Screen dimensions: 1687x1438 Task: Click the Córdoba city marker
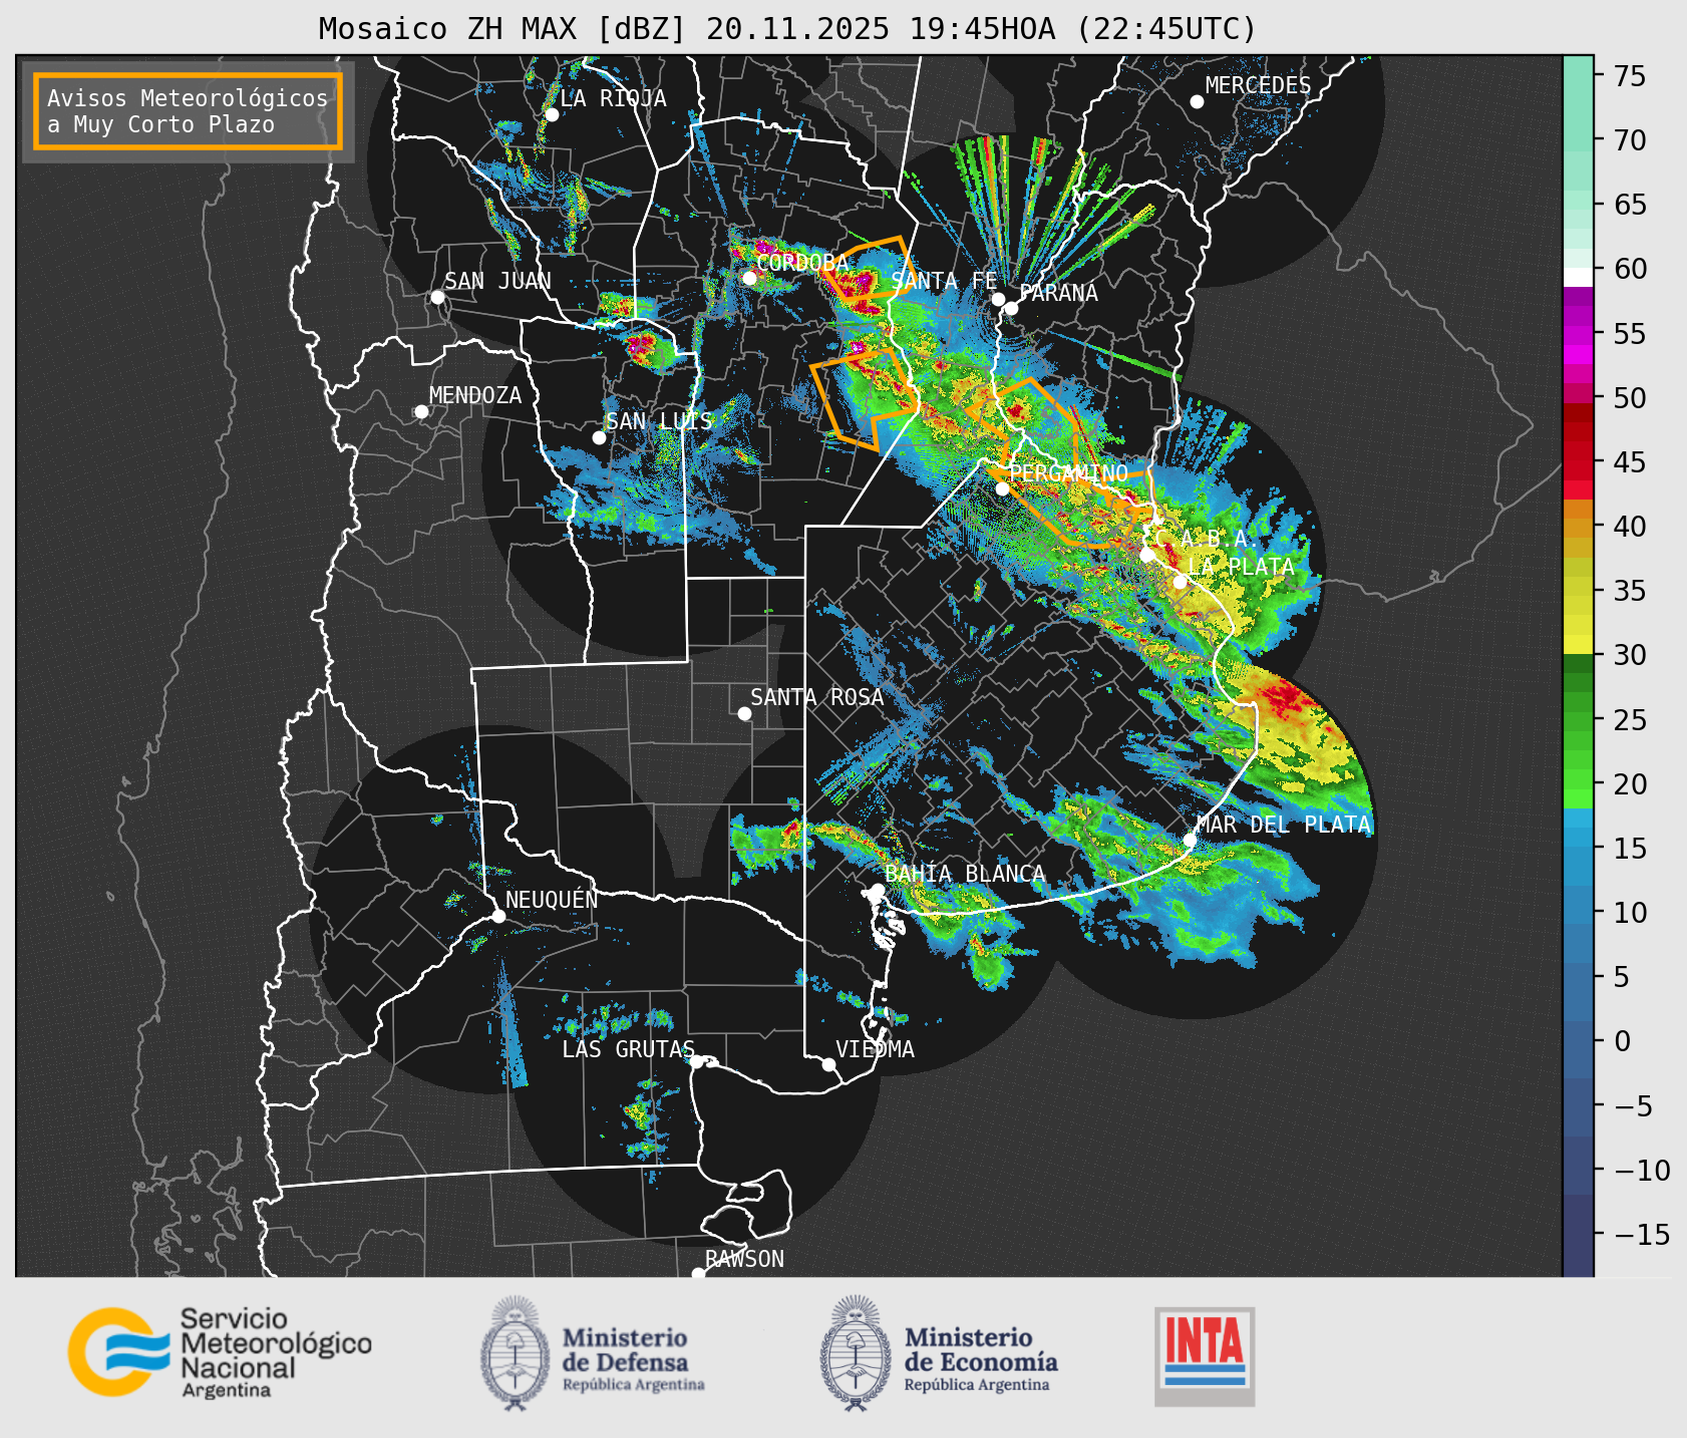click(749, 278)
